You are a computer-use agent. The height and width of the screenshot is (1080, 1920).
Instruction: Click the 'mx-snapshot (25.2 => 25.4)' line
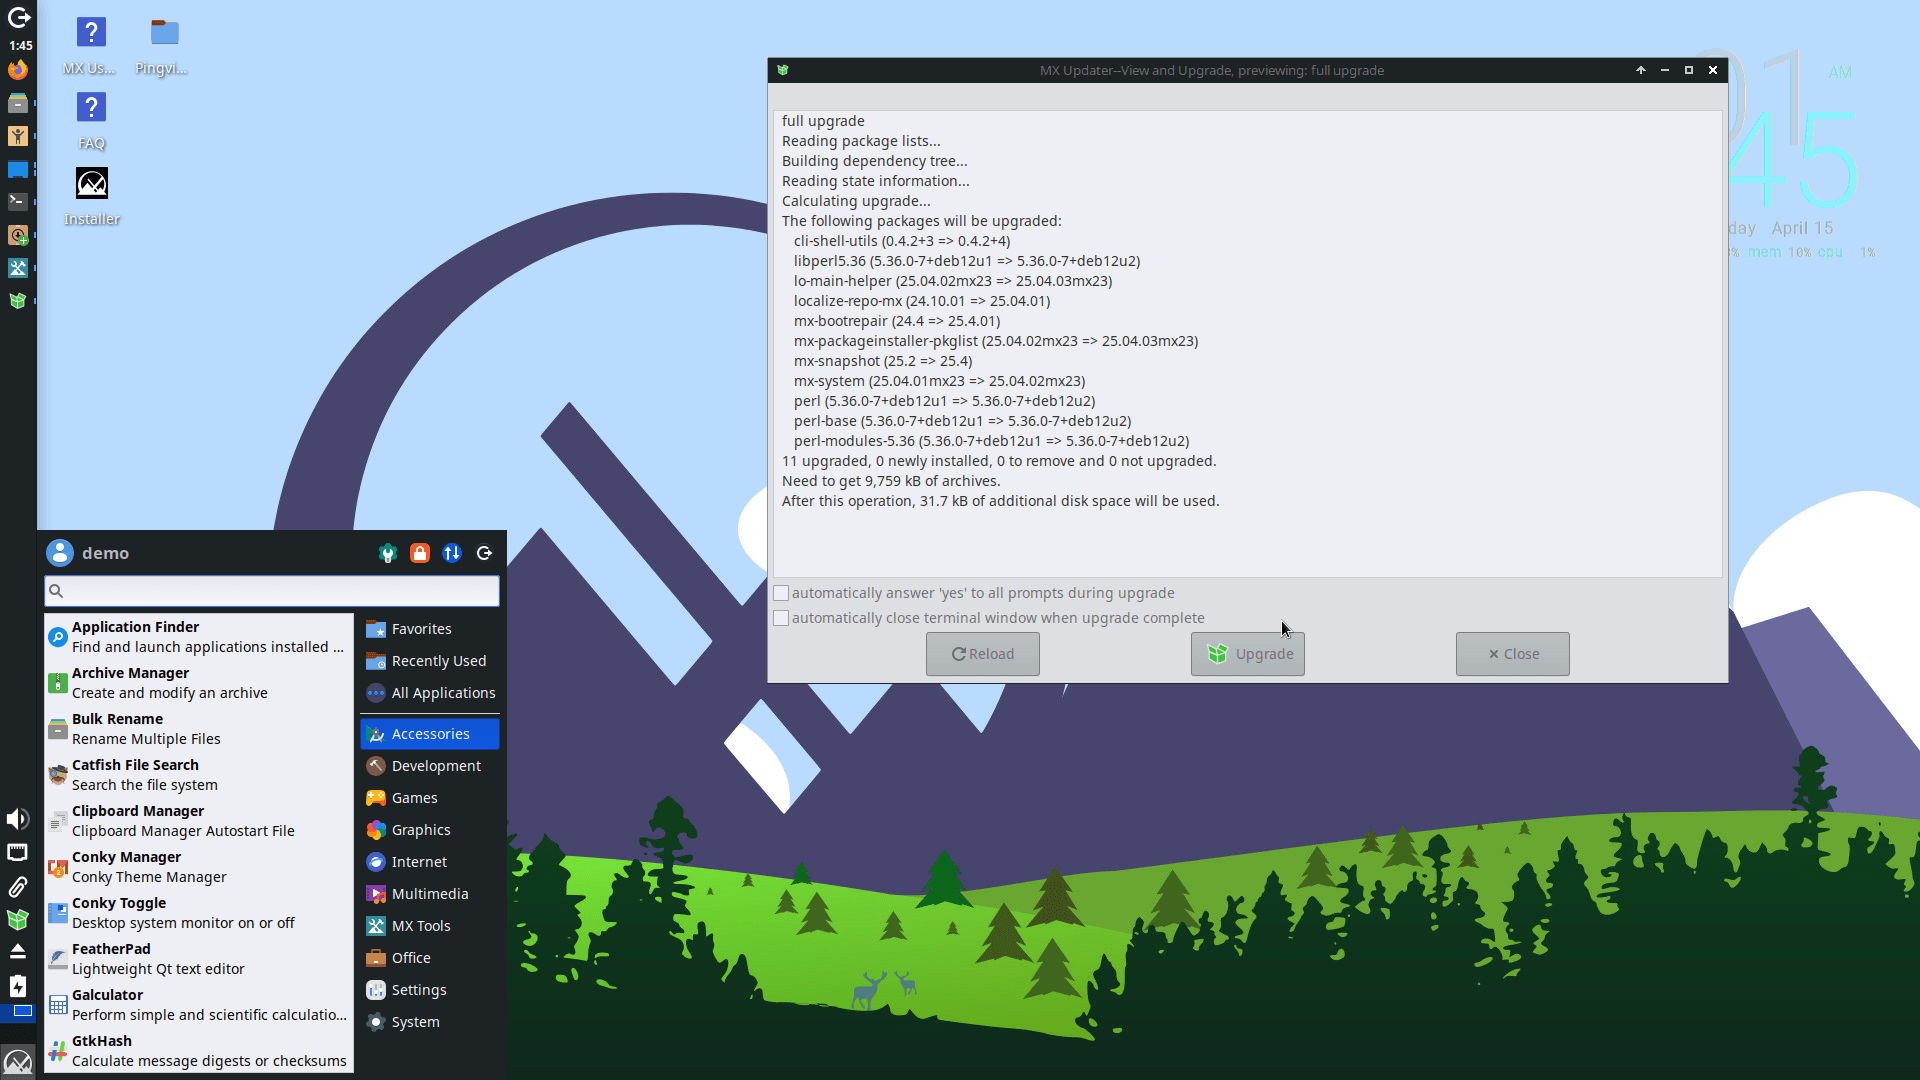click(x=883, y=361)
